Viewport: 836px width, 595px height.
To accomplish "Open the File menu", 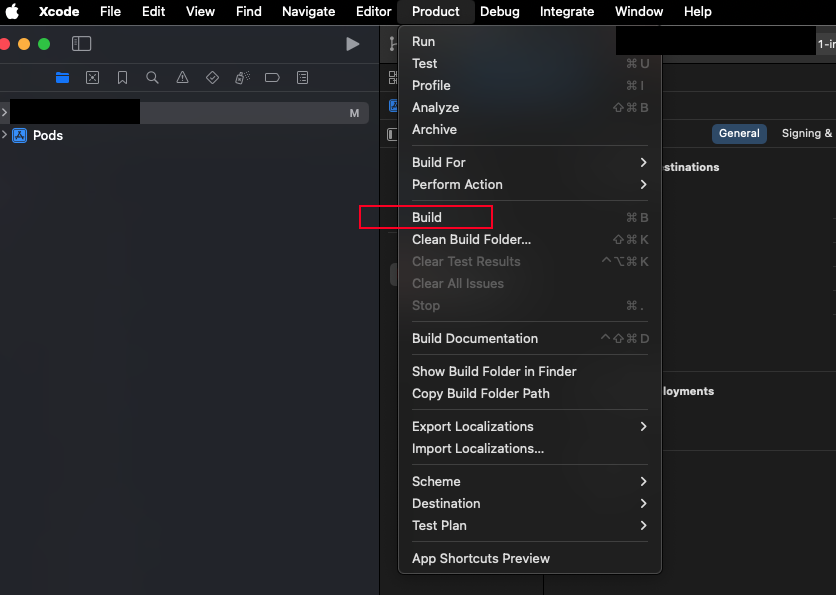I will tap(110, 11).
